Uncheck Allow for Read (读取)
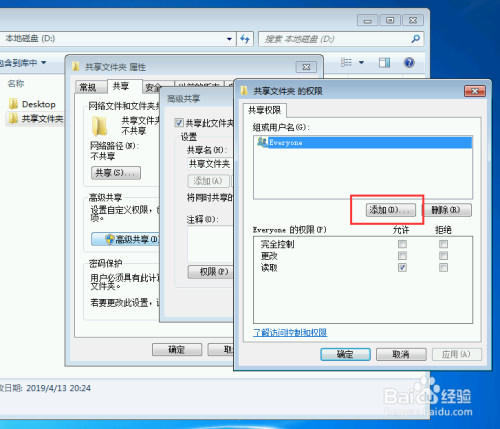Screen dimensions: 500x429 402,267
